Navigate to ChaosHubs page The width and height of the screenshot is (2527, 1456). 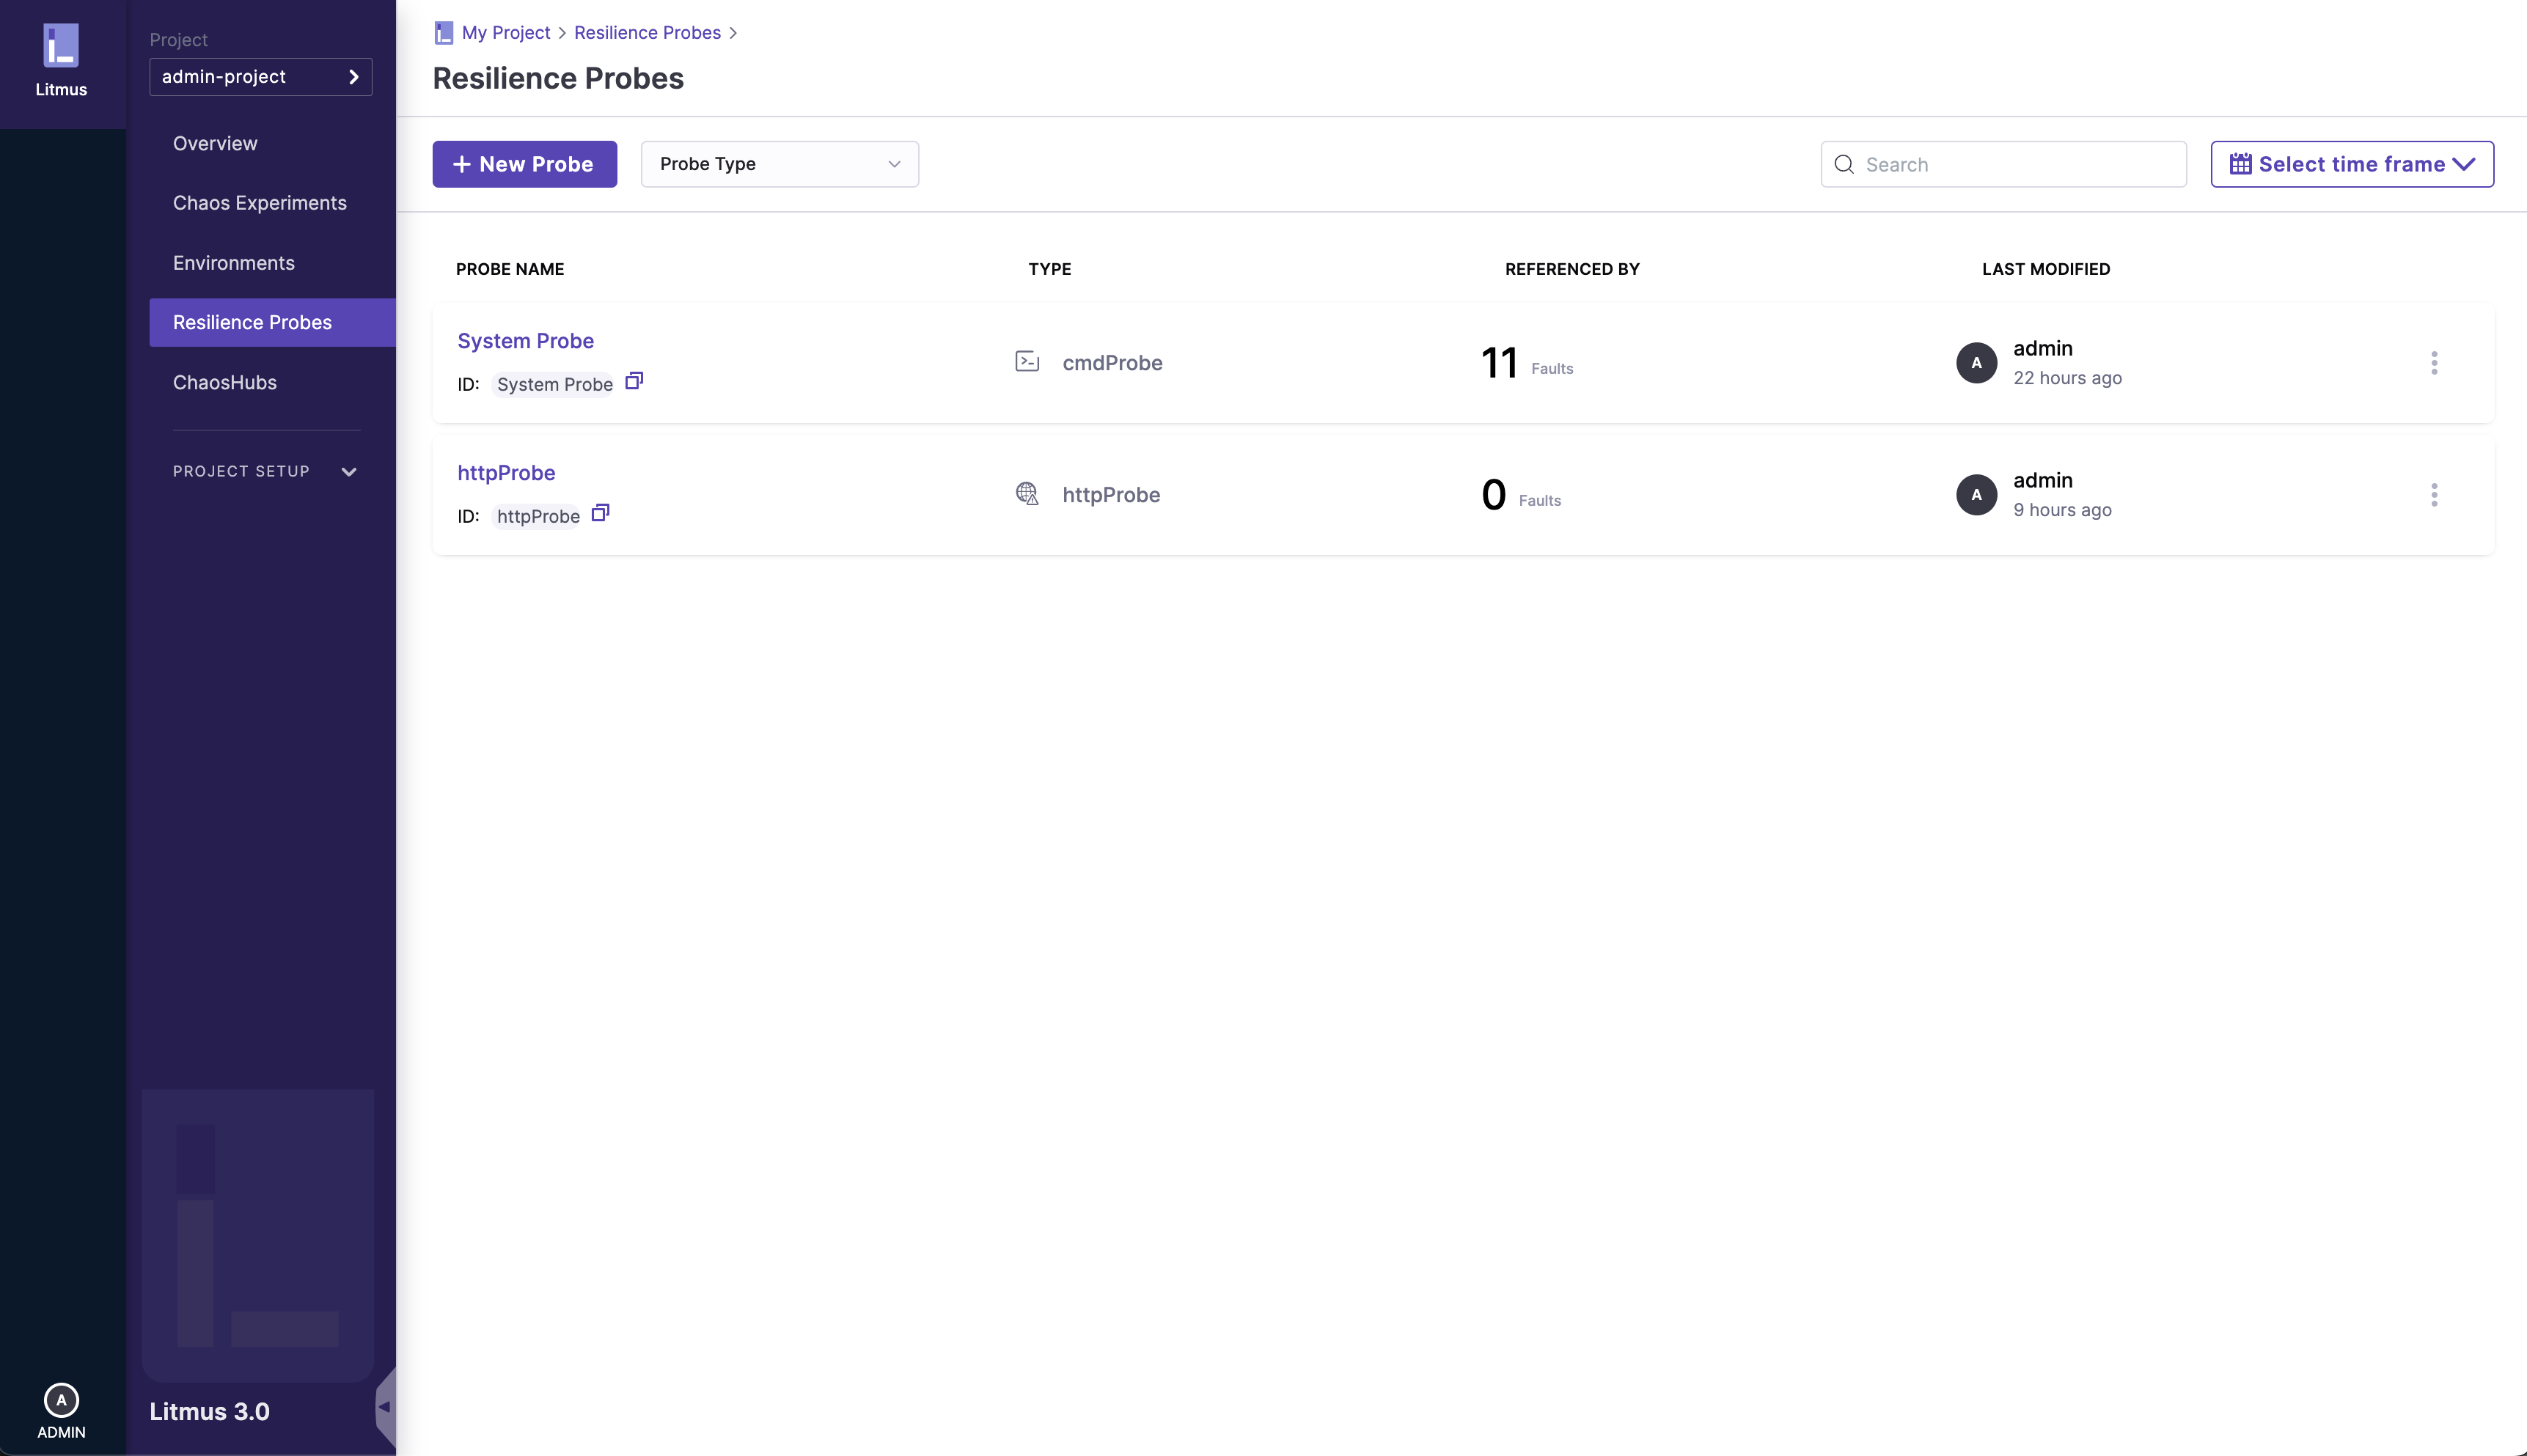pyautogui.click(x=225, y=383)
